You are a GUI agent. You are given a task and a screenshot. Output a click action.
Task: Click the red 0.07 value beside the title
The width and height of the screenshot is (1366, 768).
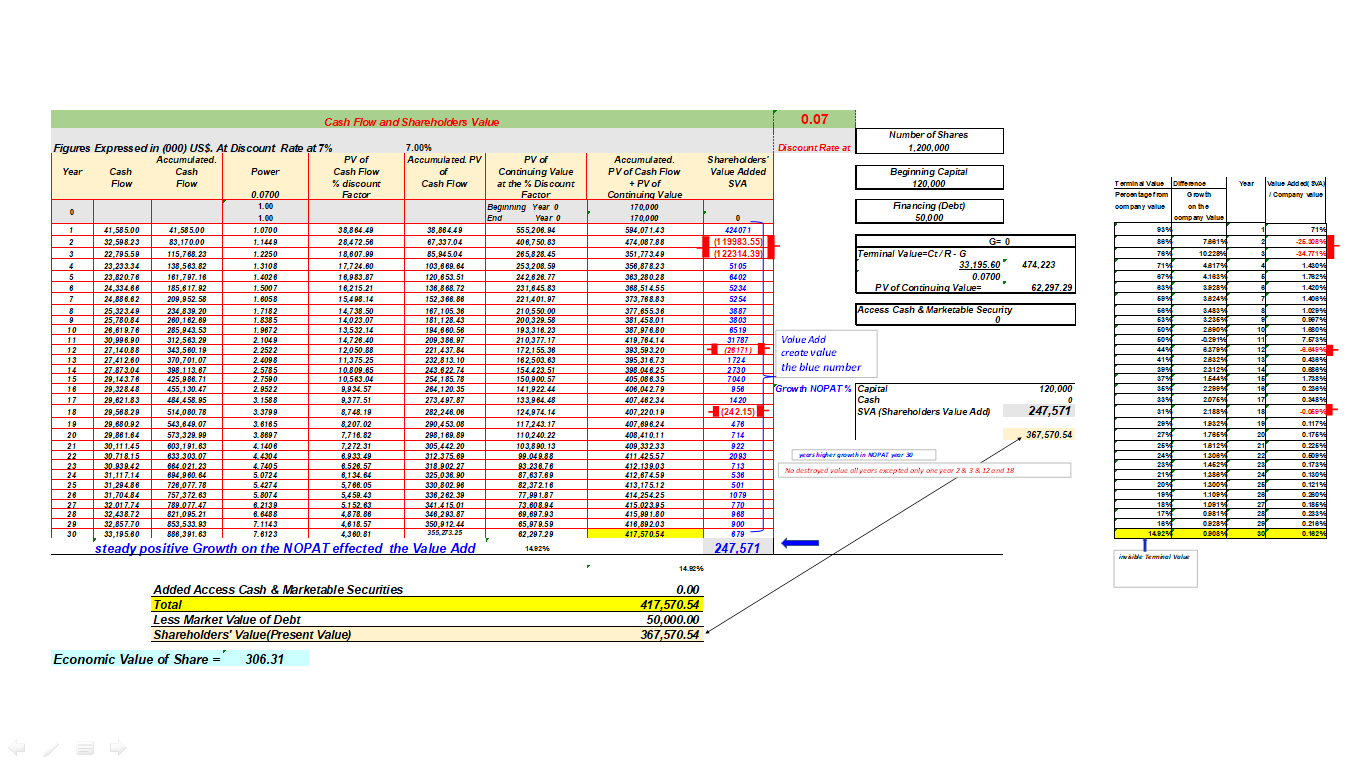(x=814, y=119)
